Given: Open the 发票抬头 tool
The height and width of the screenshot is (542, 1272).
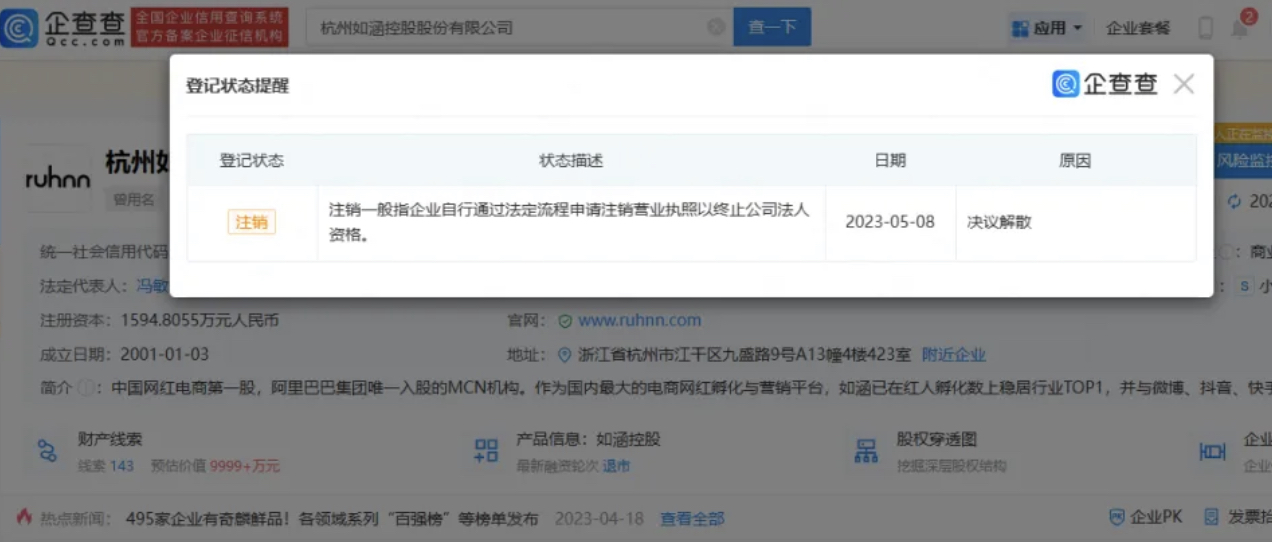Looking at the screenshot, I should click(x=1238, y=517).
